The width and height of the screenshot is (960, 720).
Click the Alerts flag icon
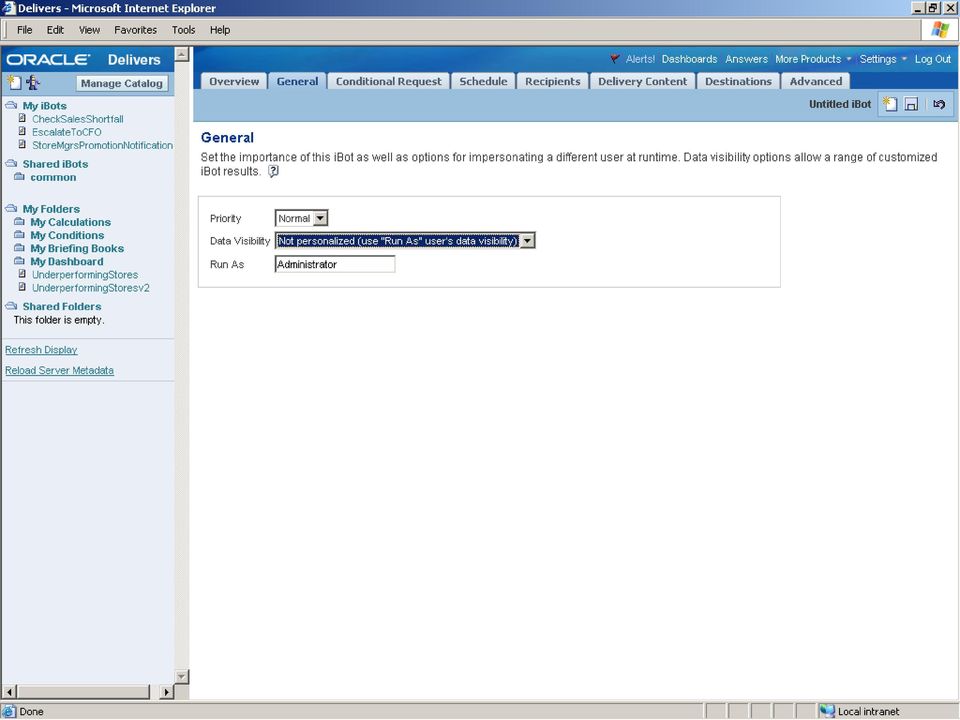click(x=615, y=59)
